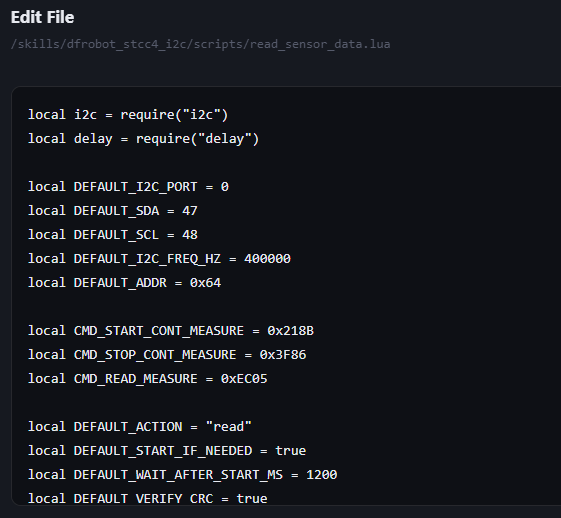The width and height of the screenshot is (561, 518).
Task: Click the read_sensor_data.lua file path
Action: coord(200,44)
